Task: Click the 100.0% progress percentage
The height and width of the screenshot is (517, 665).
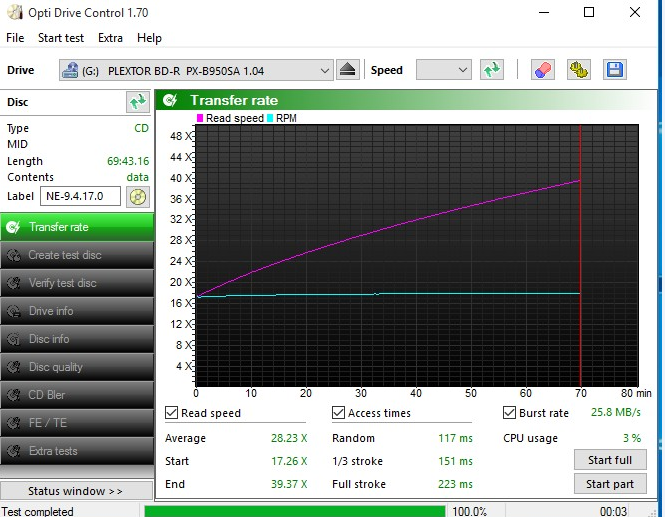Action: (469, 511)
